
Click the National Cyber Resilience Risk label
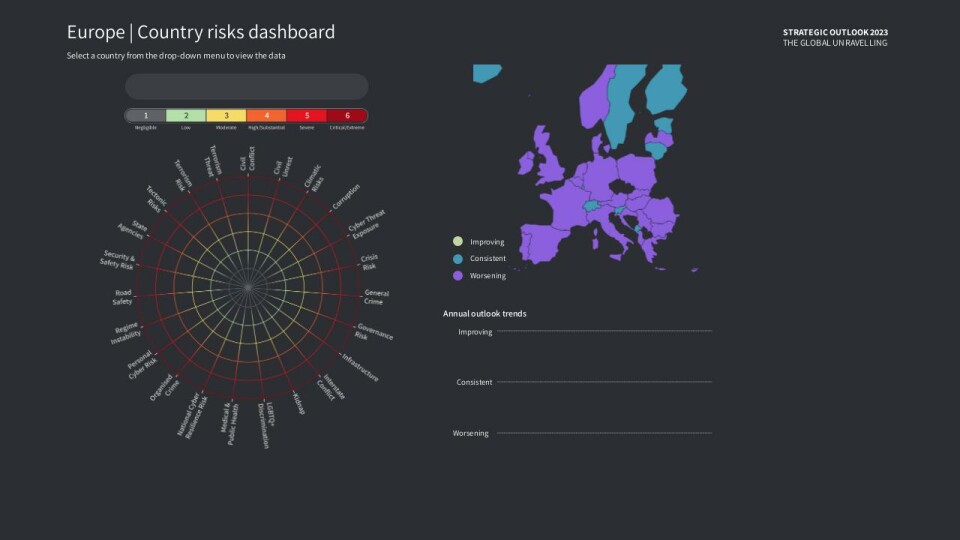coord(193,416)
